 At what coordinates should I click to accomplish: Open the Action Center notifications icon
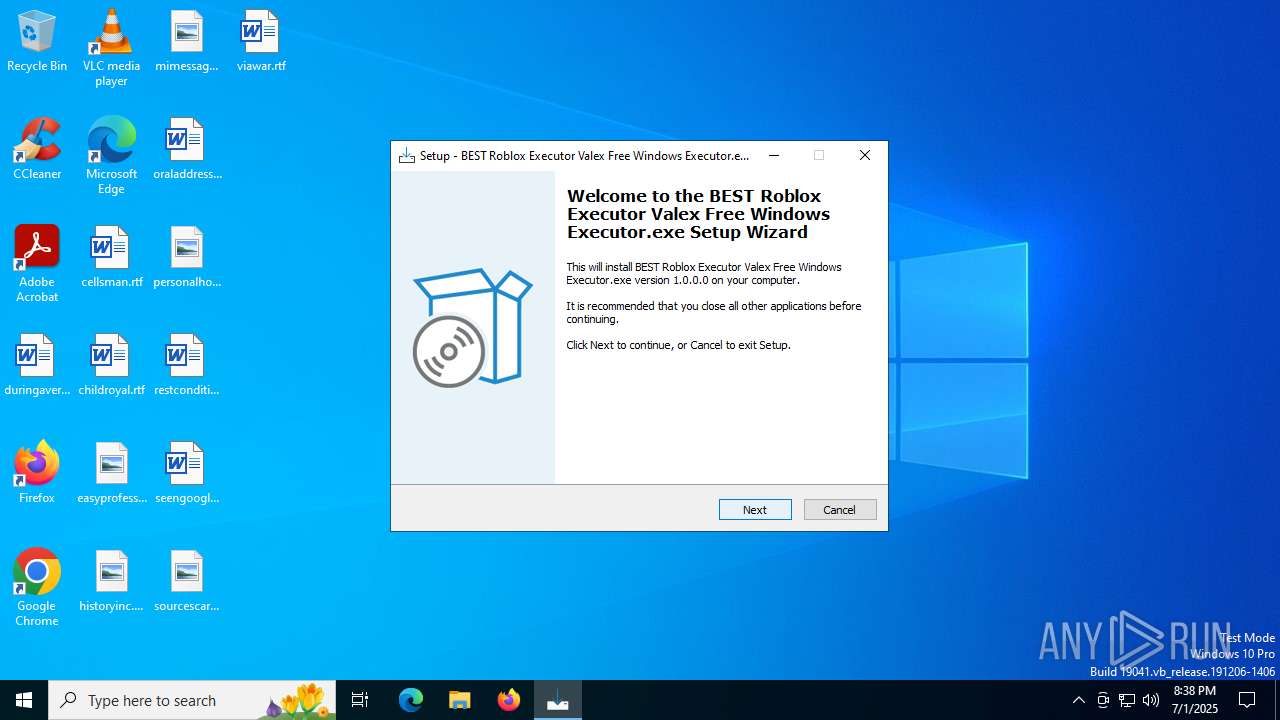1248,700
